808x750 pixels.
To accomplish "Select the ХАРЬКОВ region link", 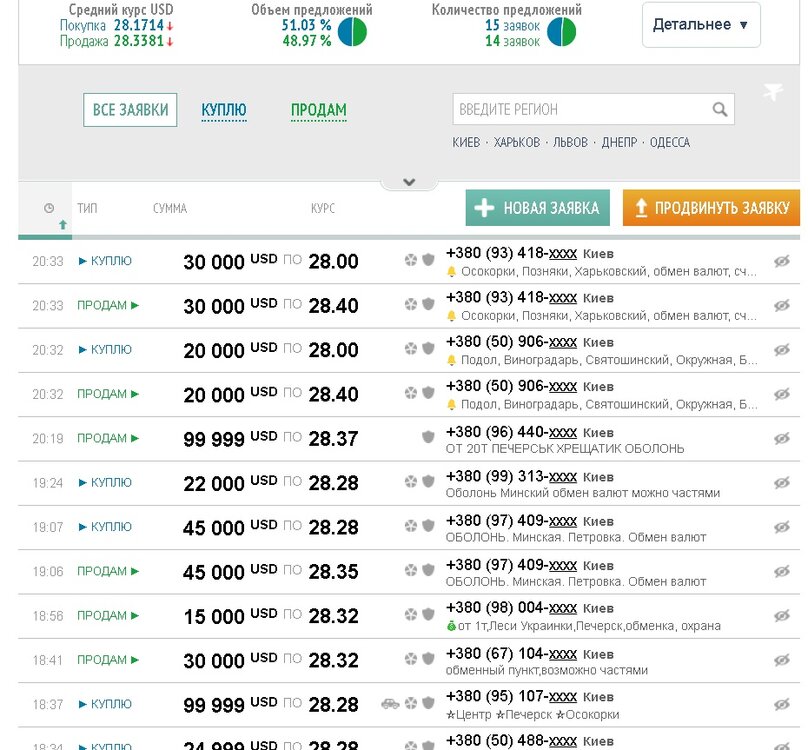I will 517,143.
